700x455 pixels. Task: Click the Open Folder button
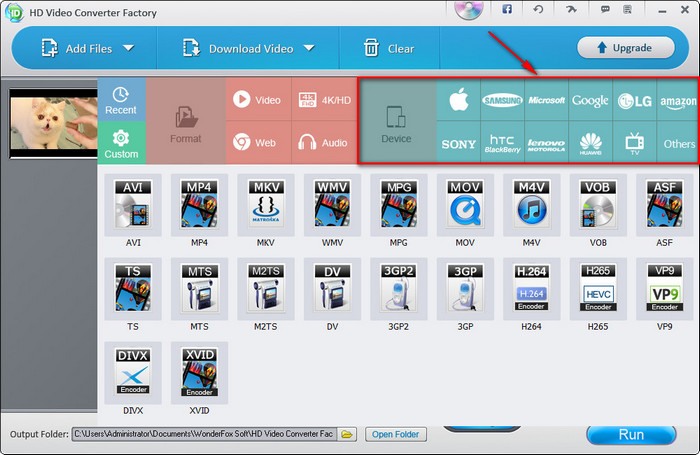pyautogui.click(x=396, y=434)
